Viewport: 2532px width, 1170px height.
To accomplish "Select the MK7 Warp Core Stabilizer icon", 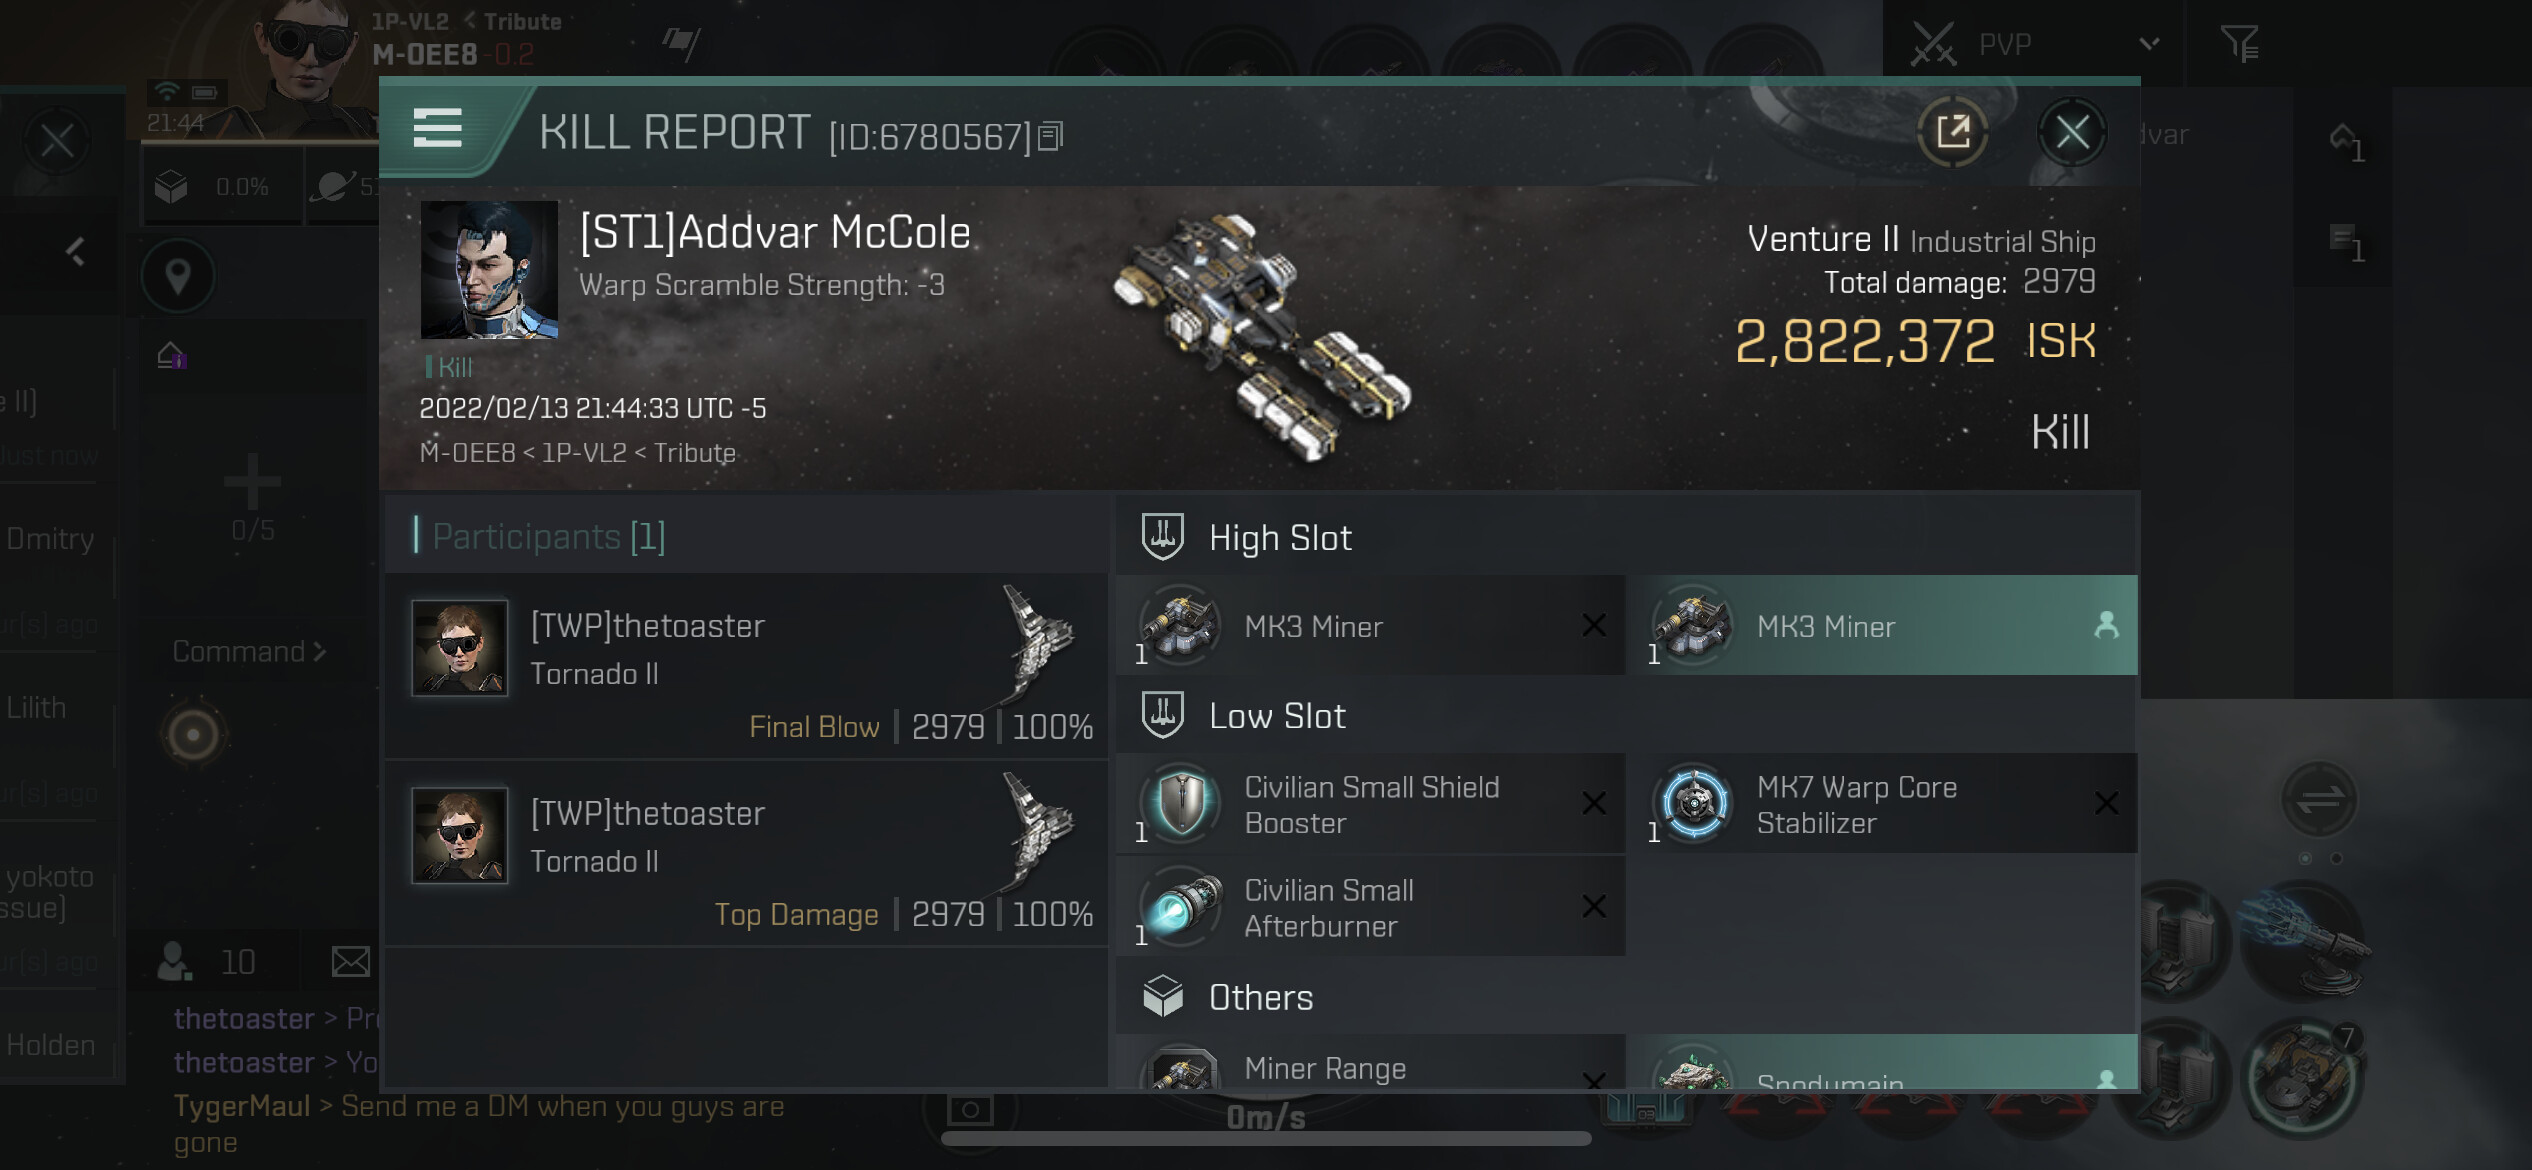I will [x=1693, y=803].
